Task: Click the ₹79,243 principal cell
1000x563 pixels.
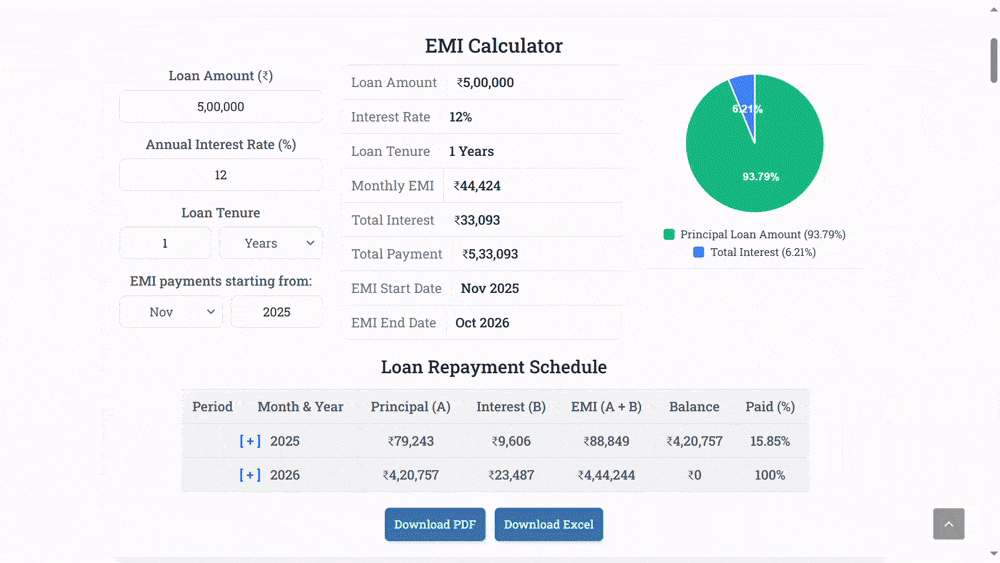Action: coord(411,441)
